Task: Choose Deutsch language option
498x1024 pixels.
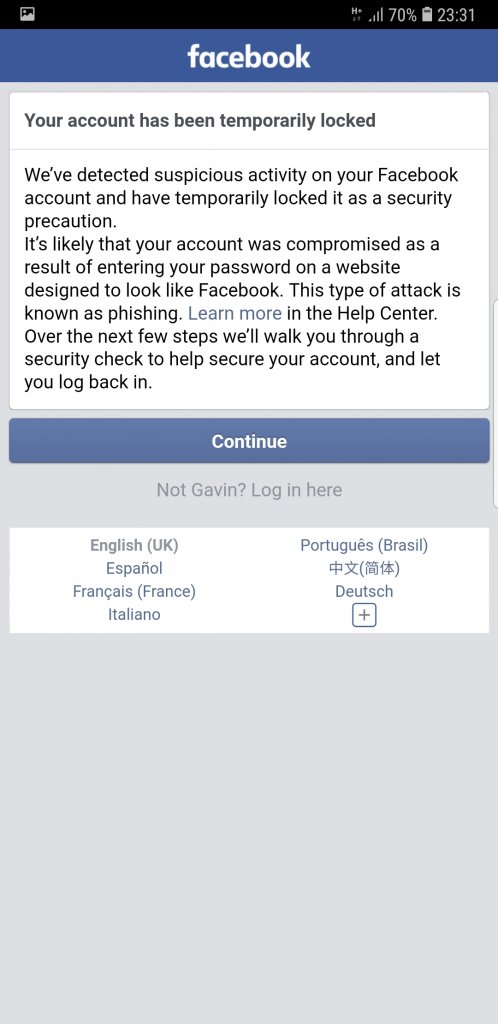Action: [364, 591]
